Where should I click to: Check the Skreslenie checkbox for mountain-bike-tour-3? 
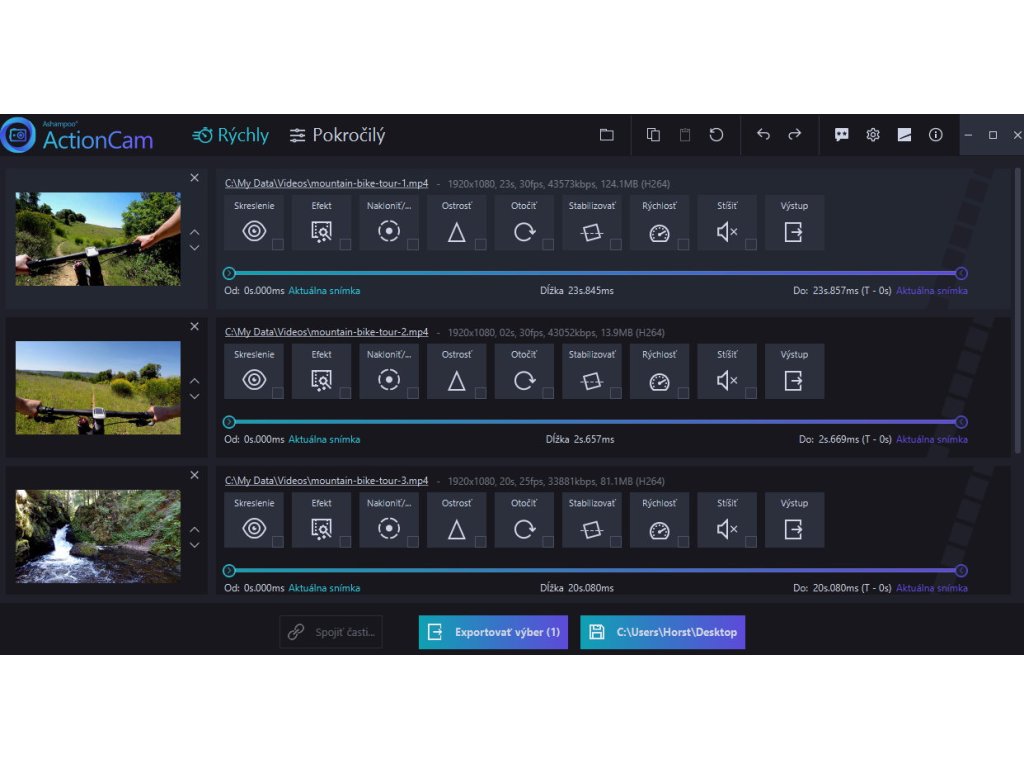pyautogui.click(x=277, y=542)
